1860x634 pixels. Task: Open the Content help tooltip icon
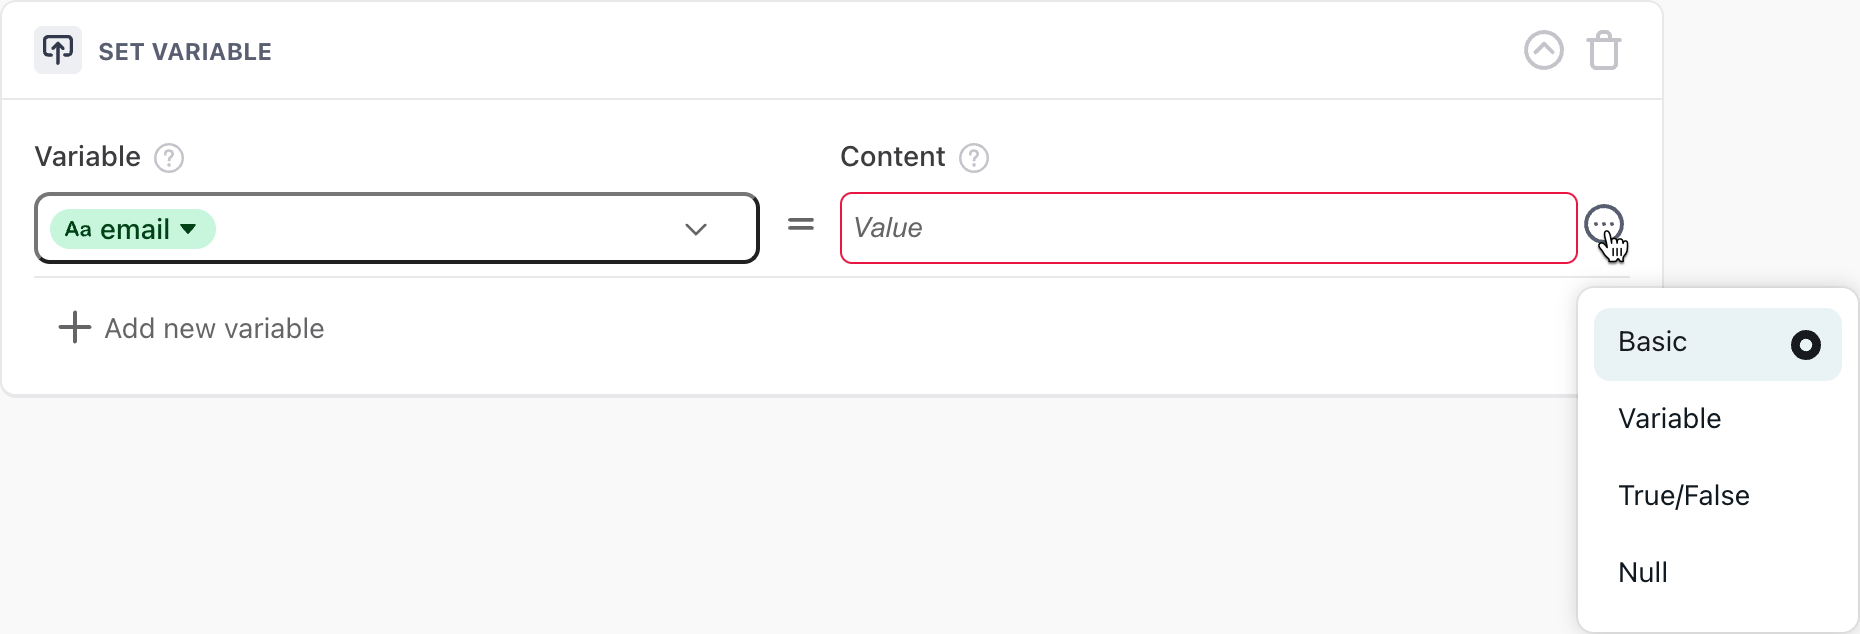click(x=974, y=157)
